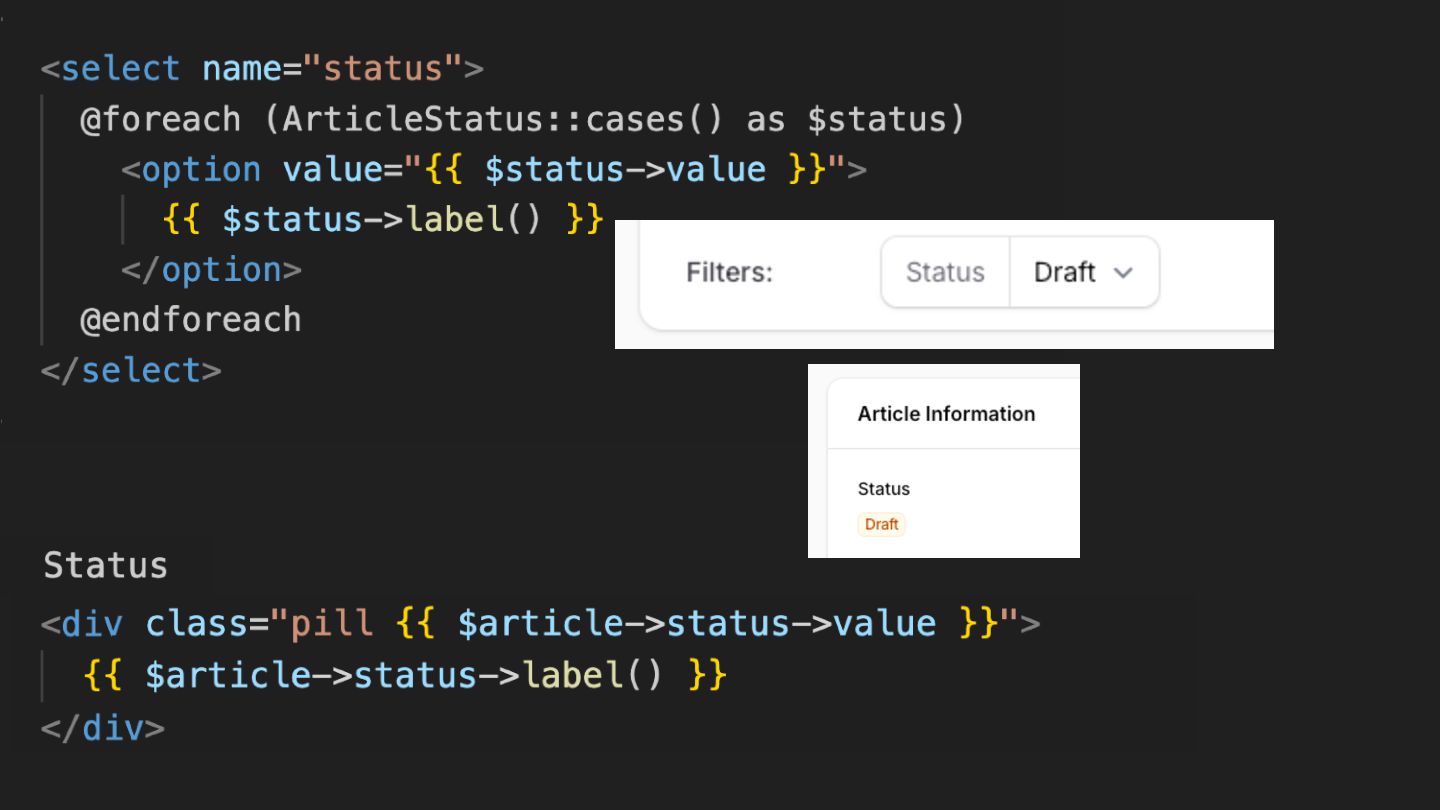The width and height of the screenshot is (1440, 810).
Task: Click the chevron arrow beside Draft filter
Action: tap(1123, 273)
